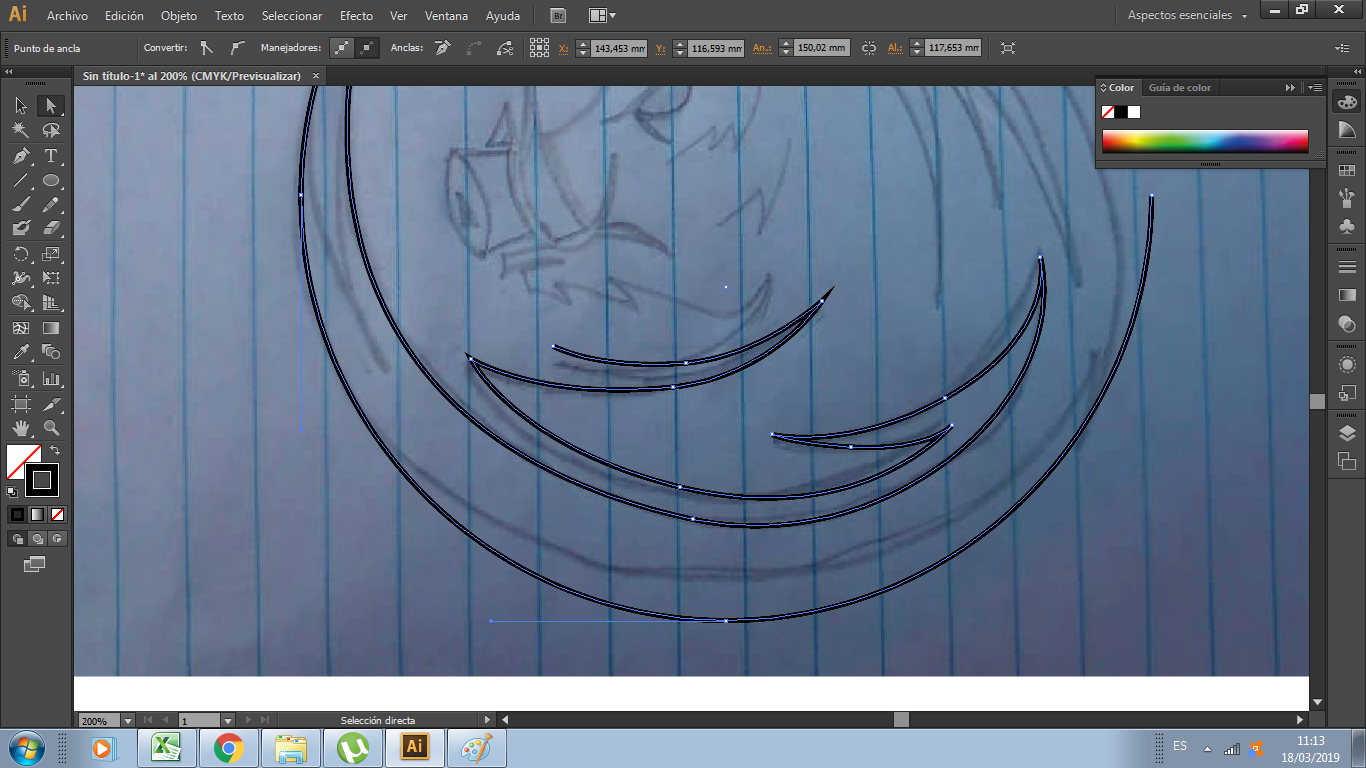Image resolution: width=1366 pixels, height=768 pixels.
Task: Pick the Scale tool
Action: coord(51,254)
